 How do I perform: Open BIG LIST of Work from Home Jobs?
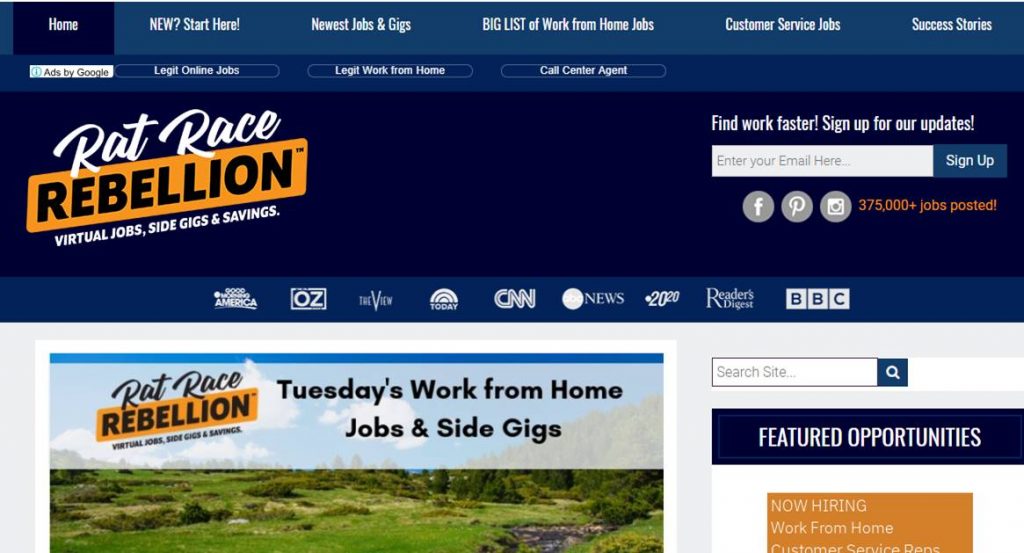click(568, 25)
